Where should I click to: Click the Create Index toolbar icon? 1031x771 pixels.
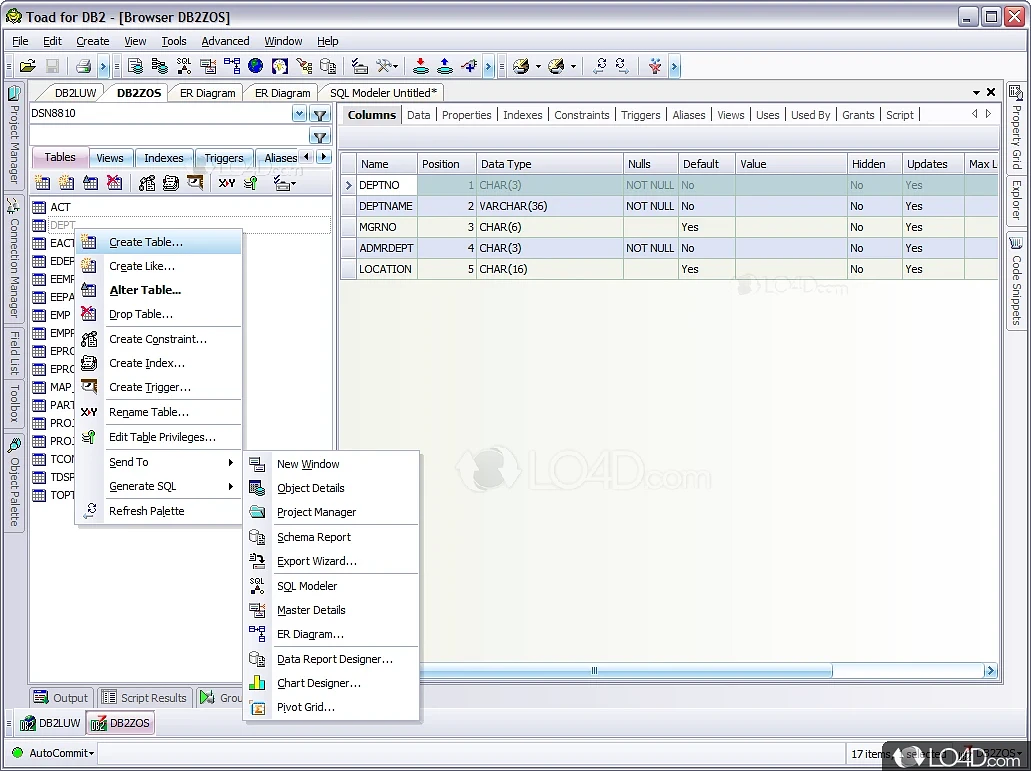(x=170, y=183)
